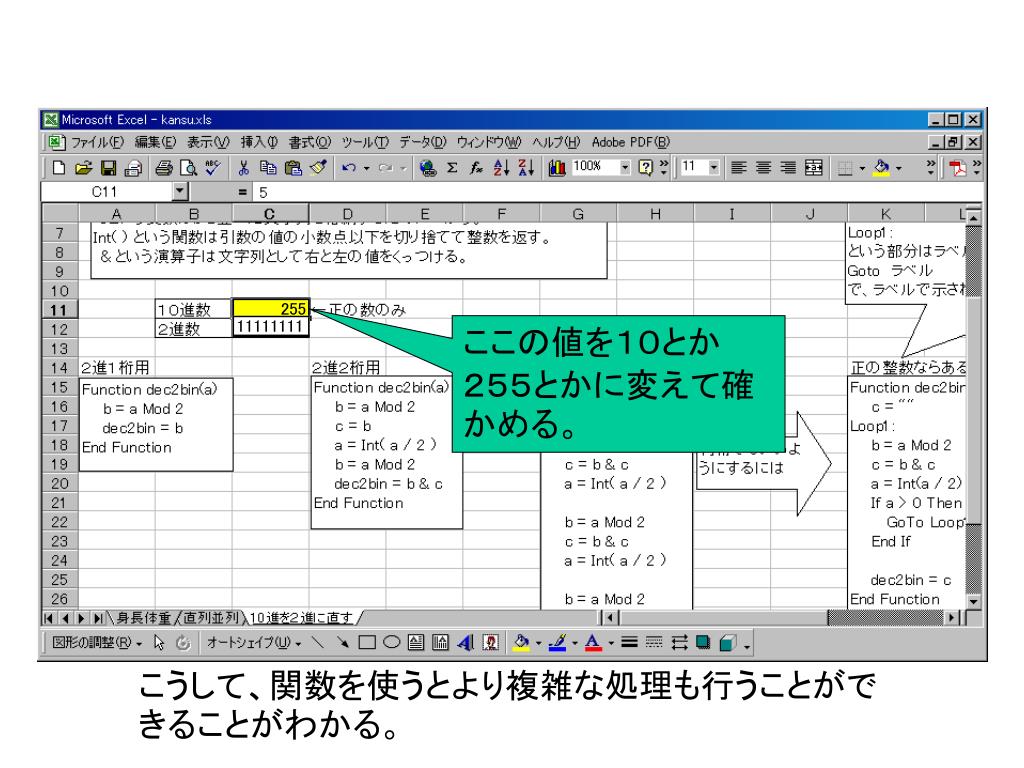
Task: Save the workbook with the floppy disk icon
Action: click(x=108, y=168)
